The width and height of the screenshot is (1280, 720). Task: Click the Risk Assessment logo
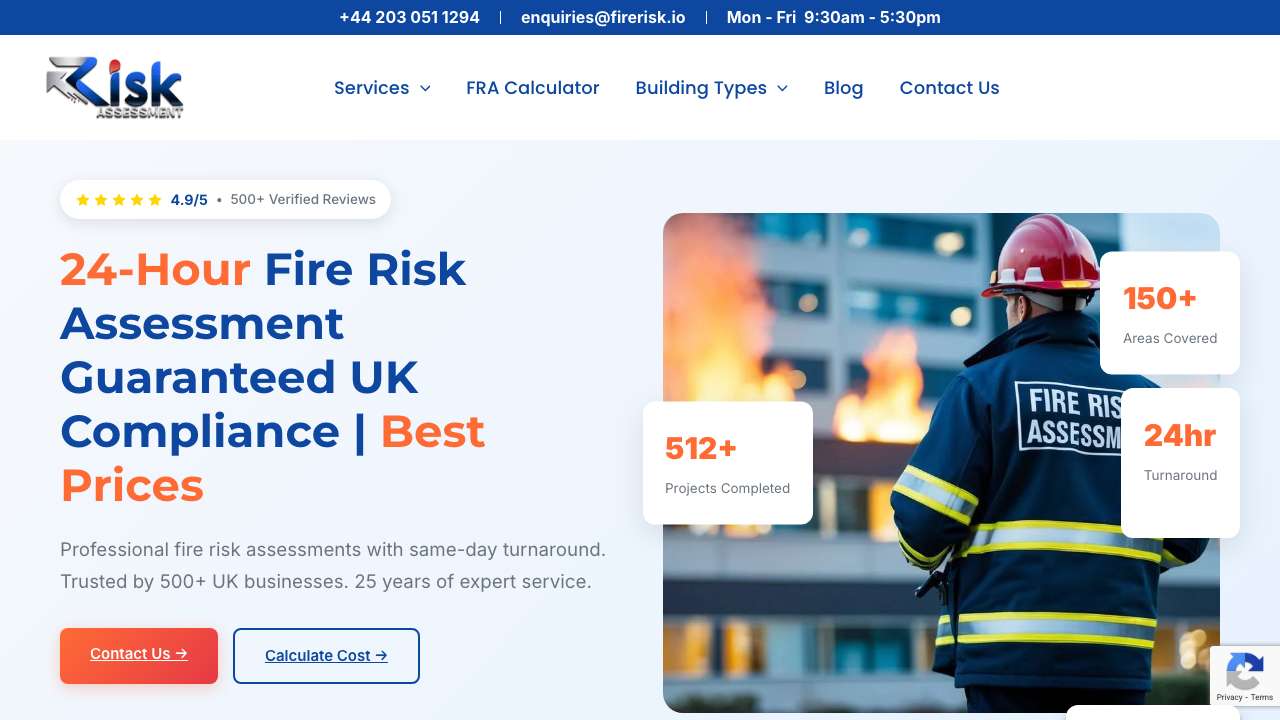(x=115, y=88)
